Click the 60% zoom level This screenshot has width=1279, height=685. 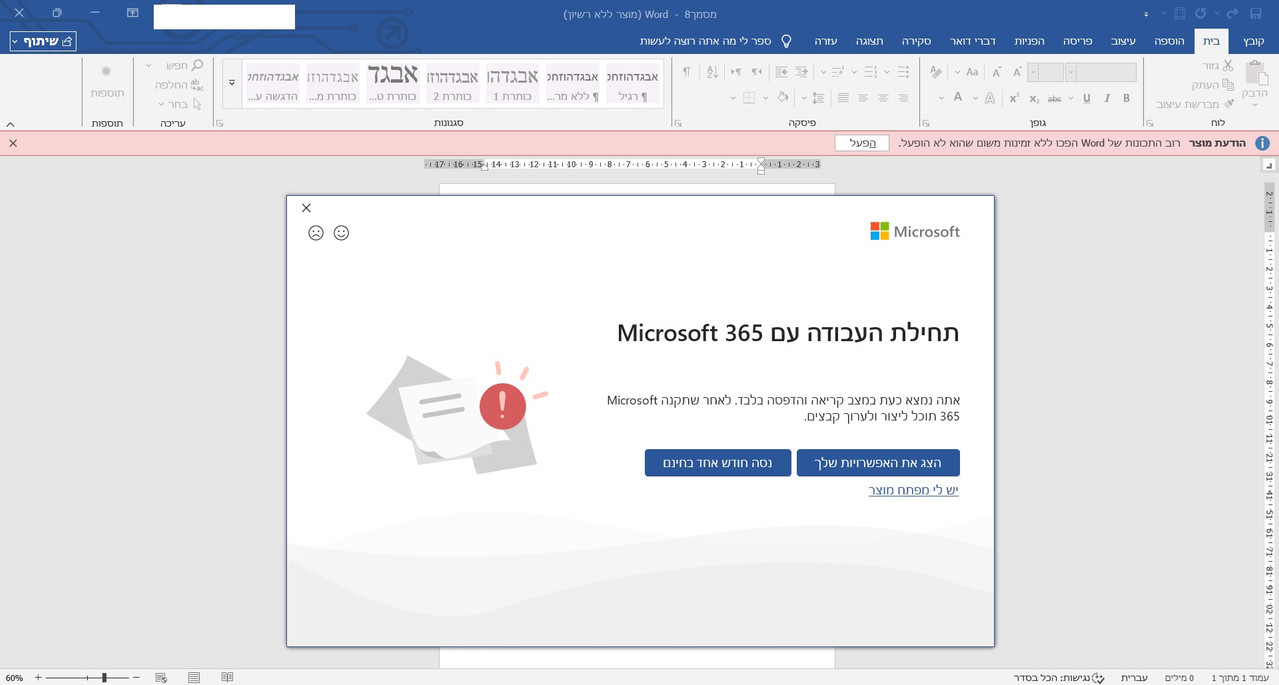click(x=14, y=677)
